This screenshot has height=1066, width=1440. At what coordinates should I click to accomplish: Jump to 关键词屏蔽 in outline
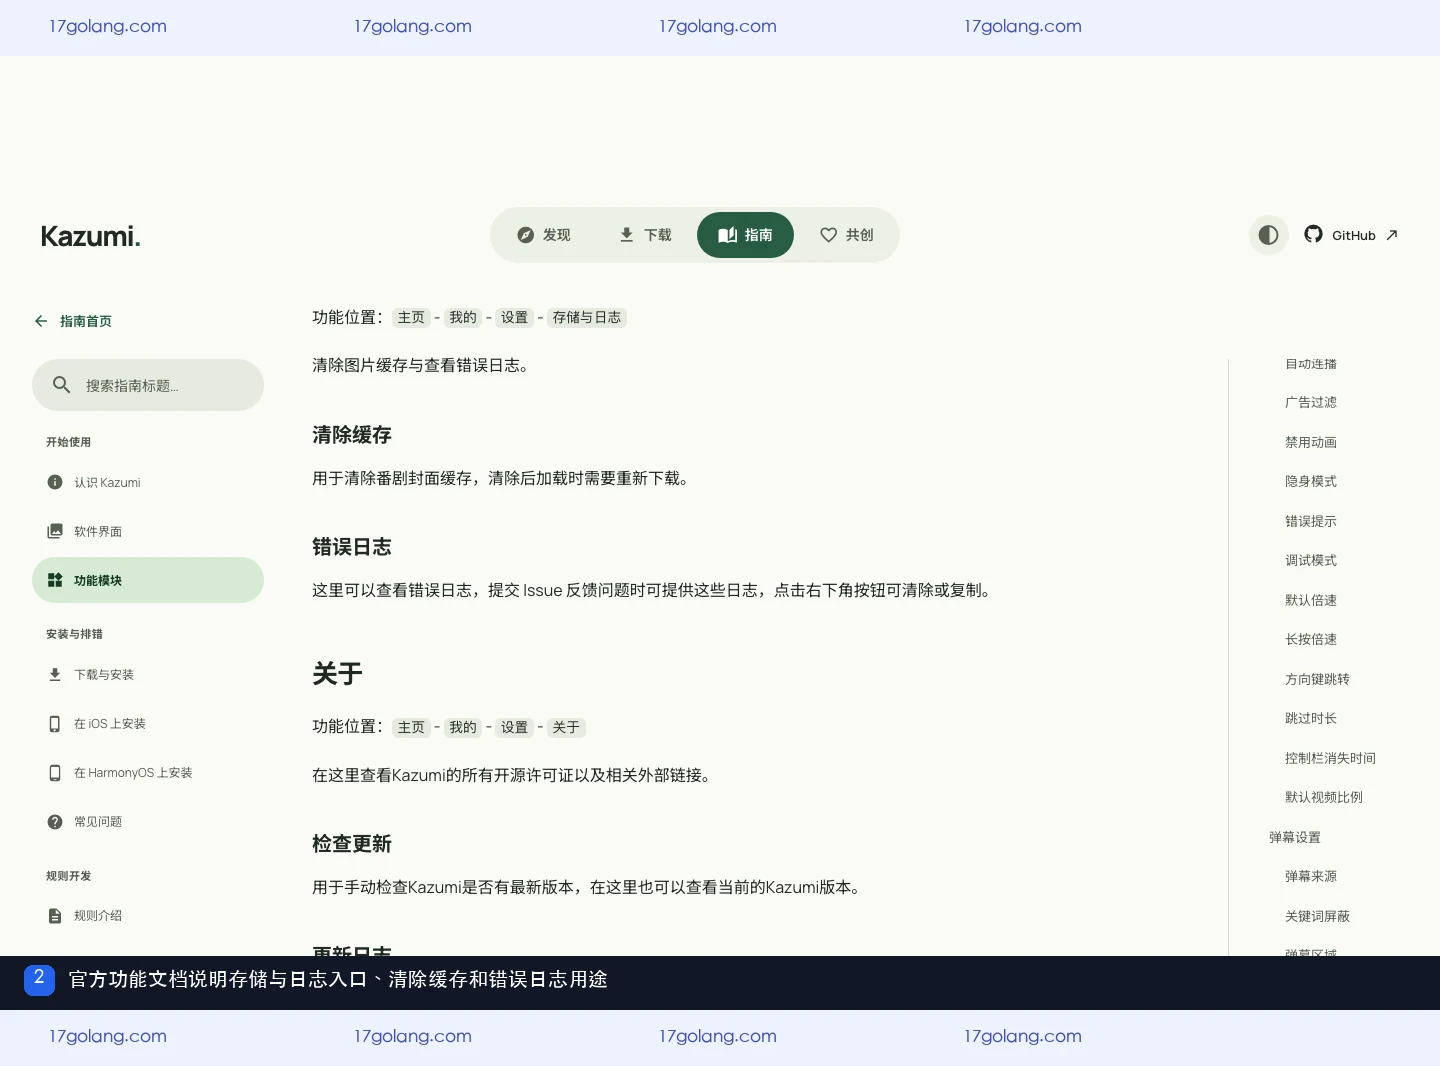click(x=1317, y=916)
